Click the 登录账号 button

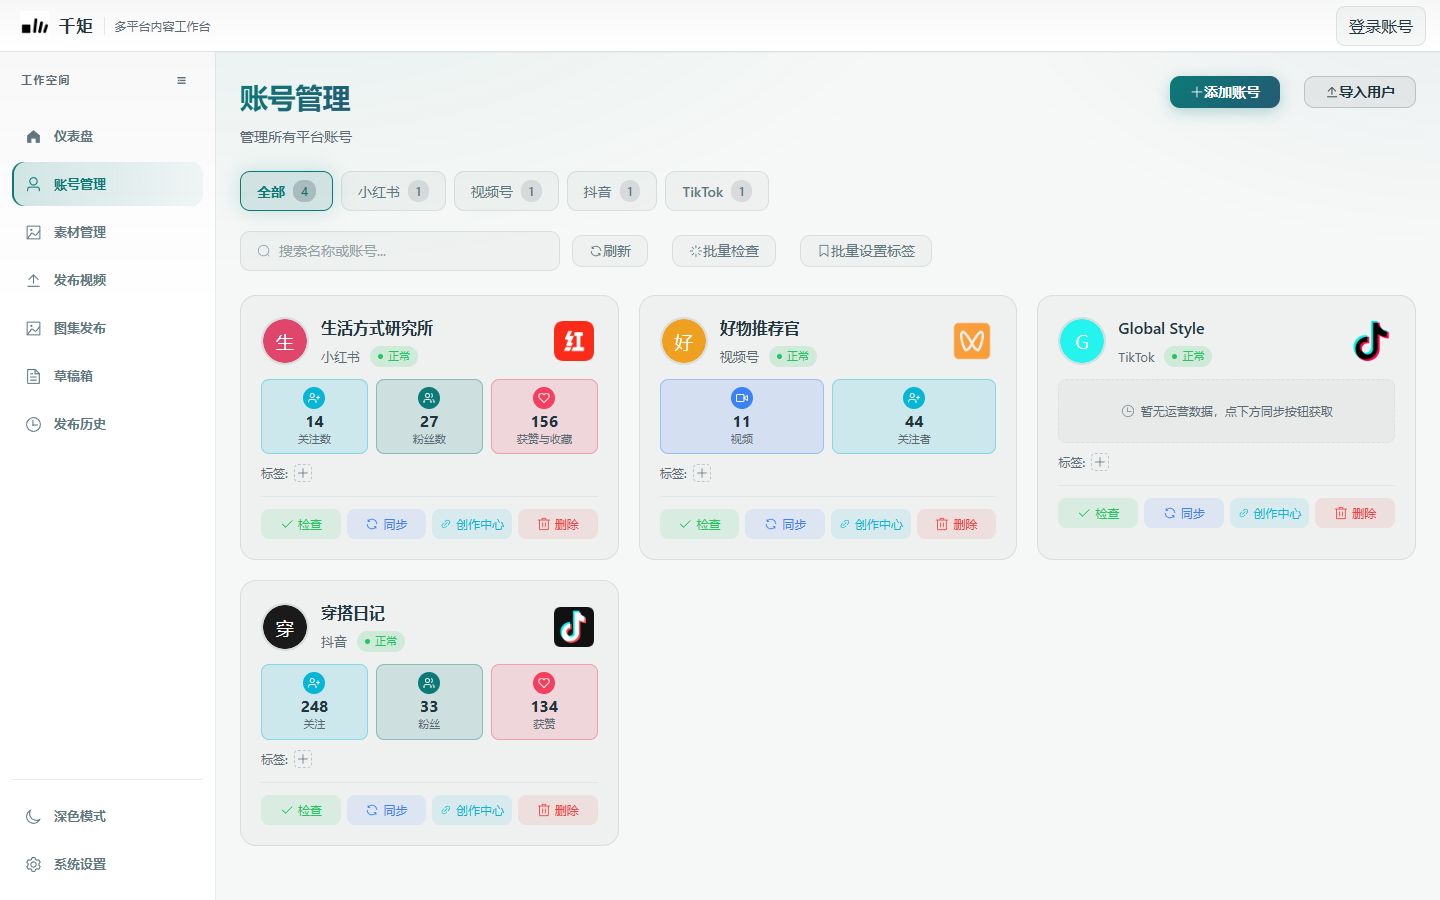[1380, 26]
